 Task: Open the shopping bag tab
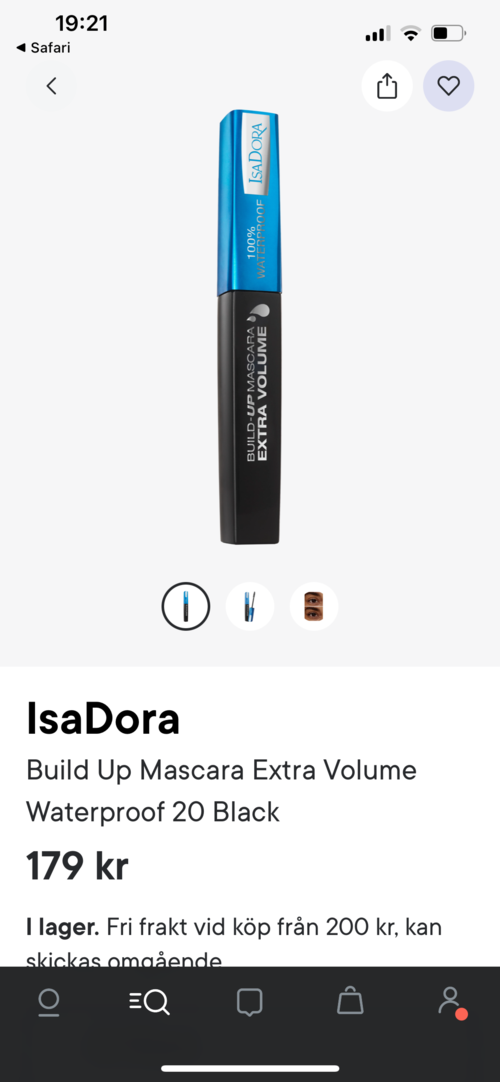coord(350,1001)
